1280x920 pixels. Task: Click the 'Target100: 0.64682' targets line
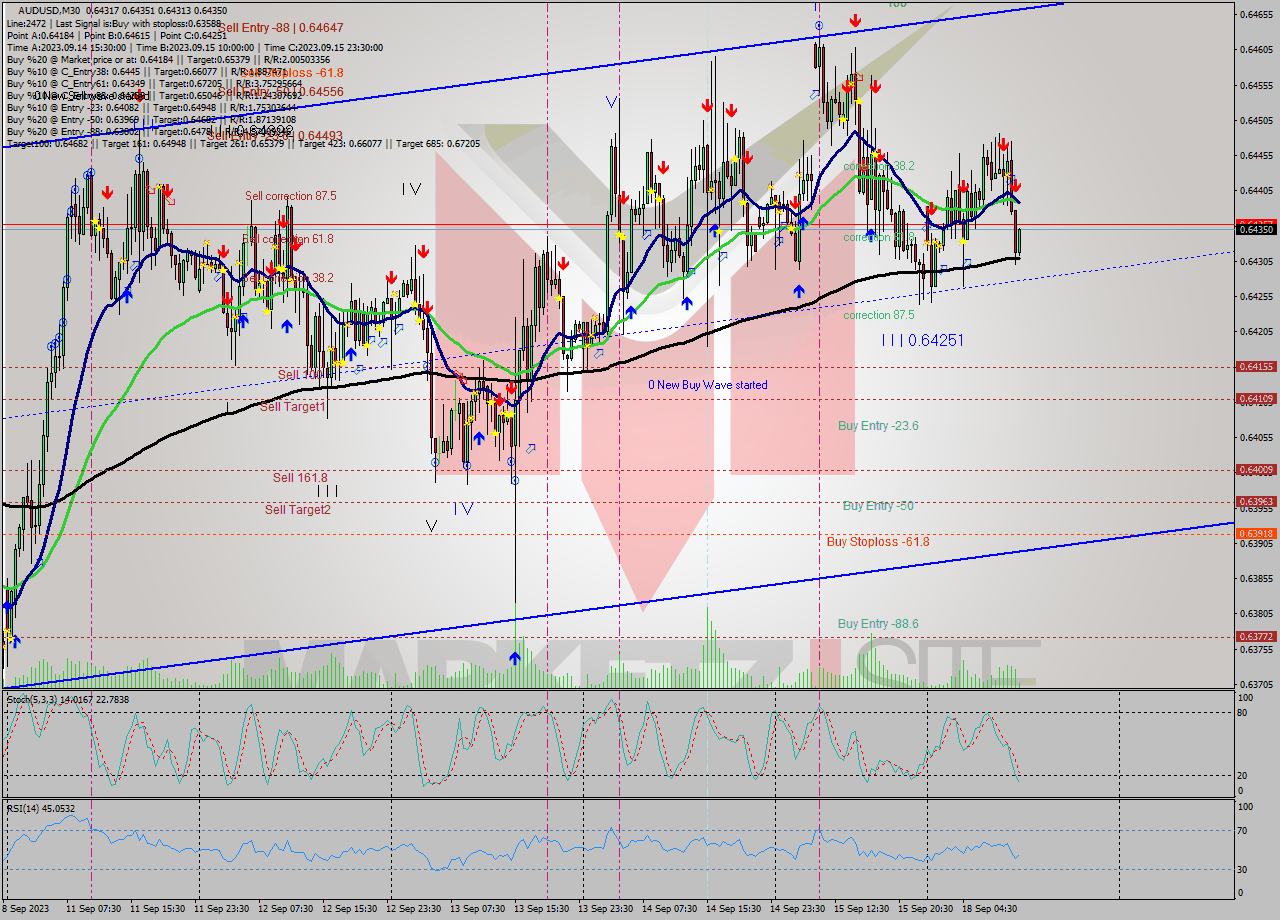tap(243, 144)
